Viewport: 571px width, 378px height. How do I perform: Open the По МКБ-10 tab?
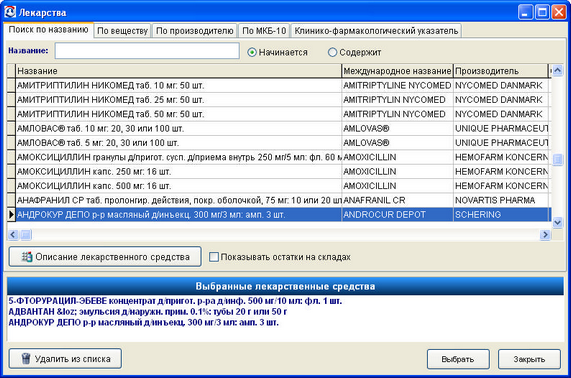pos(264,31)
